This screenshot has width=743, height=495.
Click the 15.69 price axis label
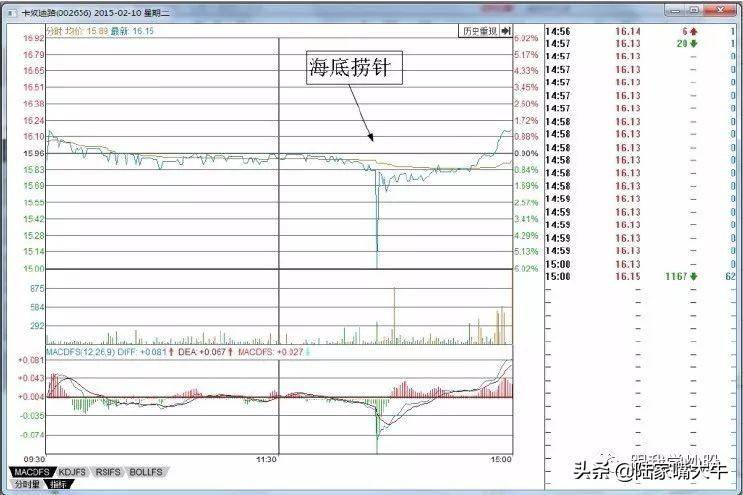[34, 186]
